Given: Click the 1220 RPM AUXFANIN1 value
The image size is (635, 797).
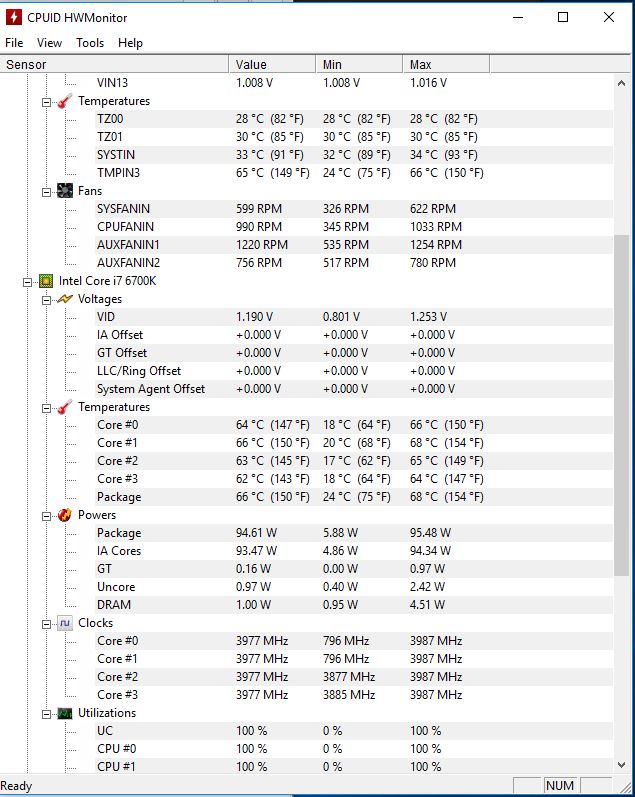Looking at the screenshot, I should coord(262,245).
